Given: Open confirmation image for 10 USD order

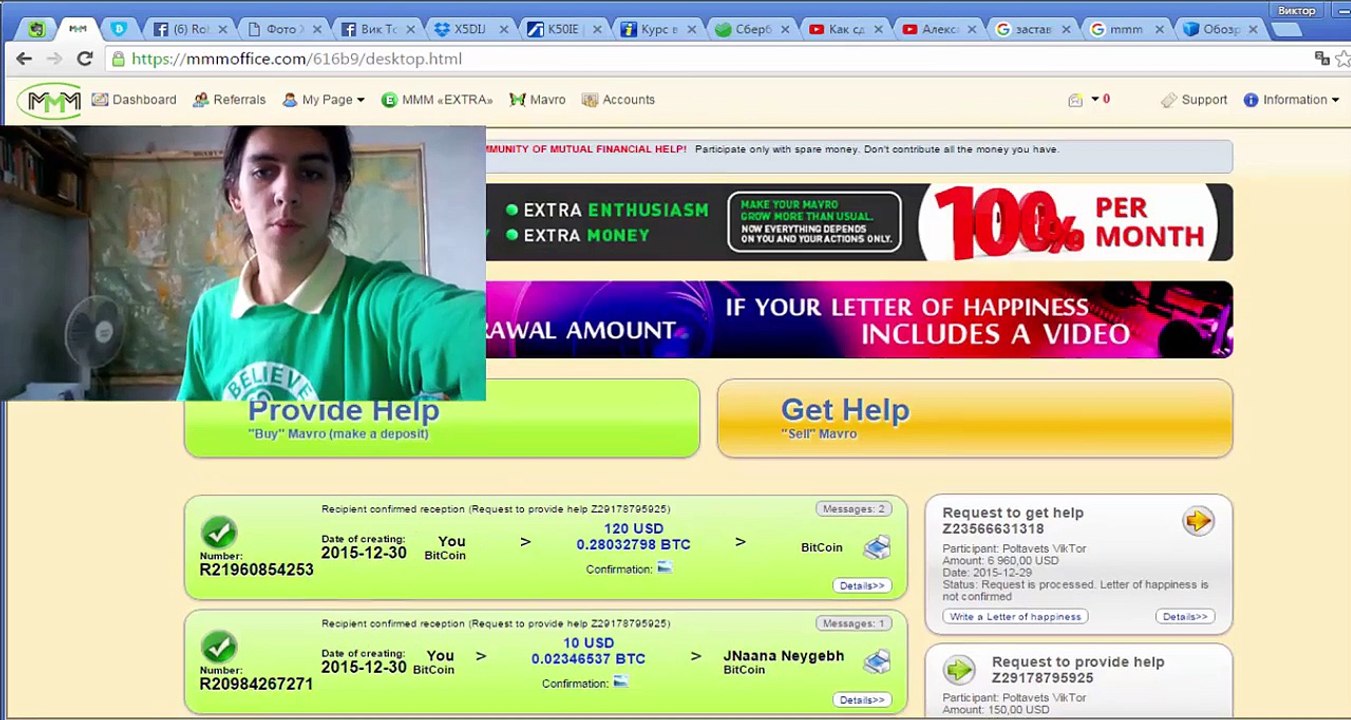Looking at the screenshot, I should [x=621, y=681].
